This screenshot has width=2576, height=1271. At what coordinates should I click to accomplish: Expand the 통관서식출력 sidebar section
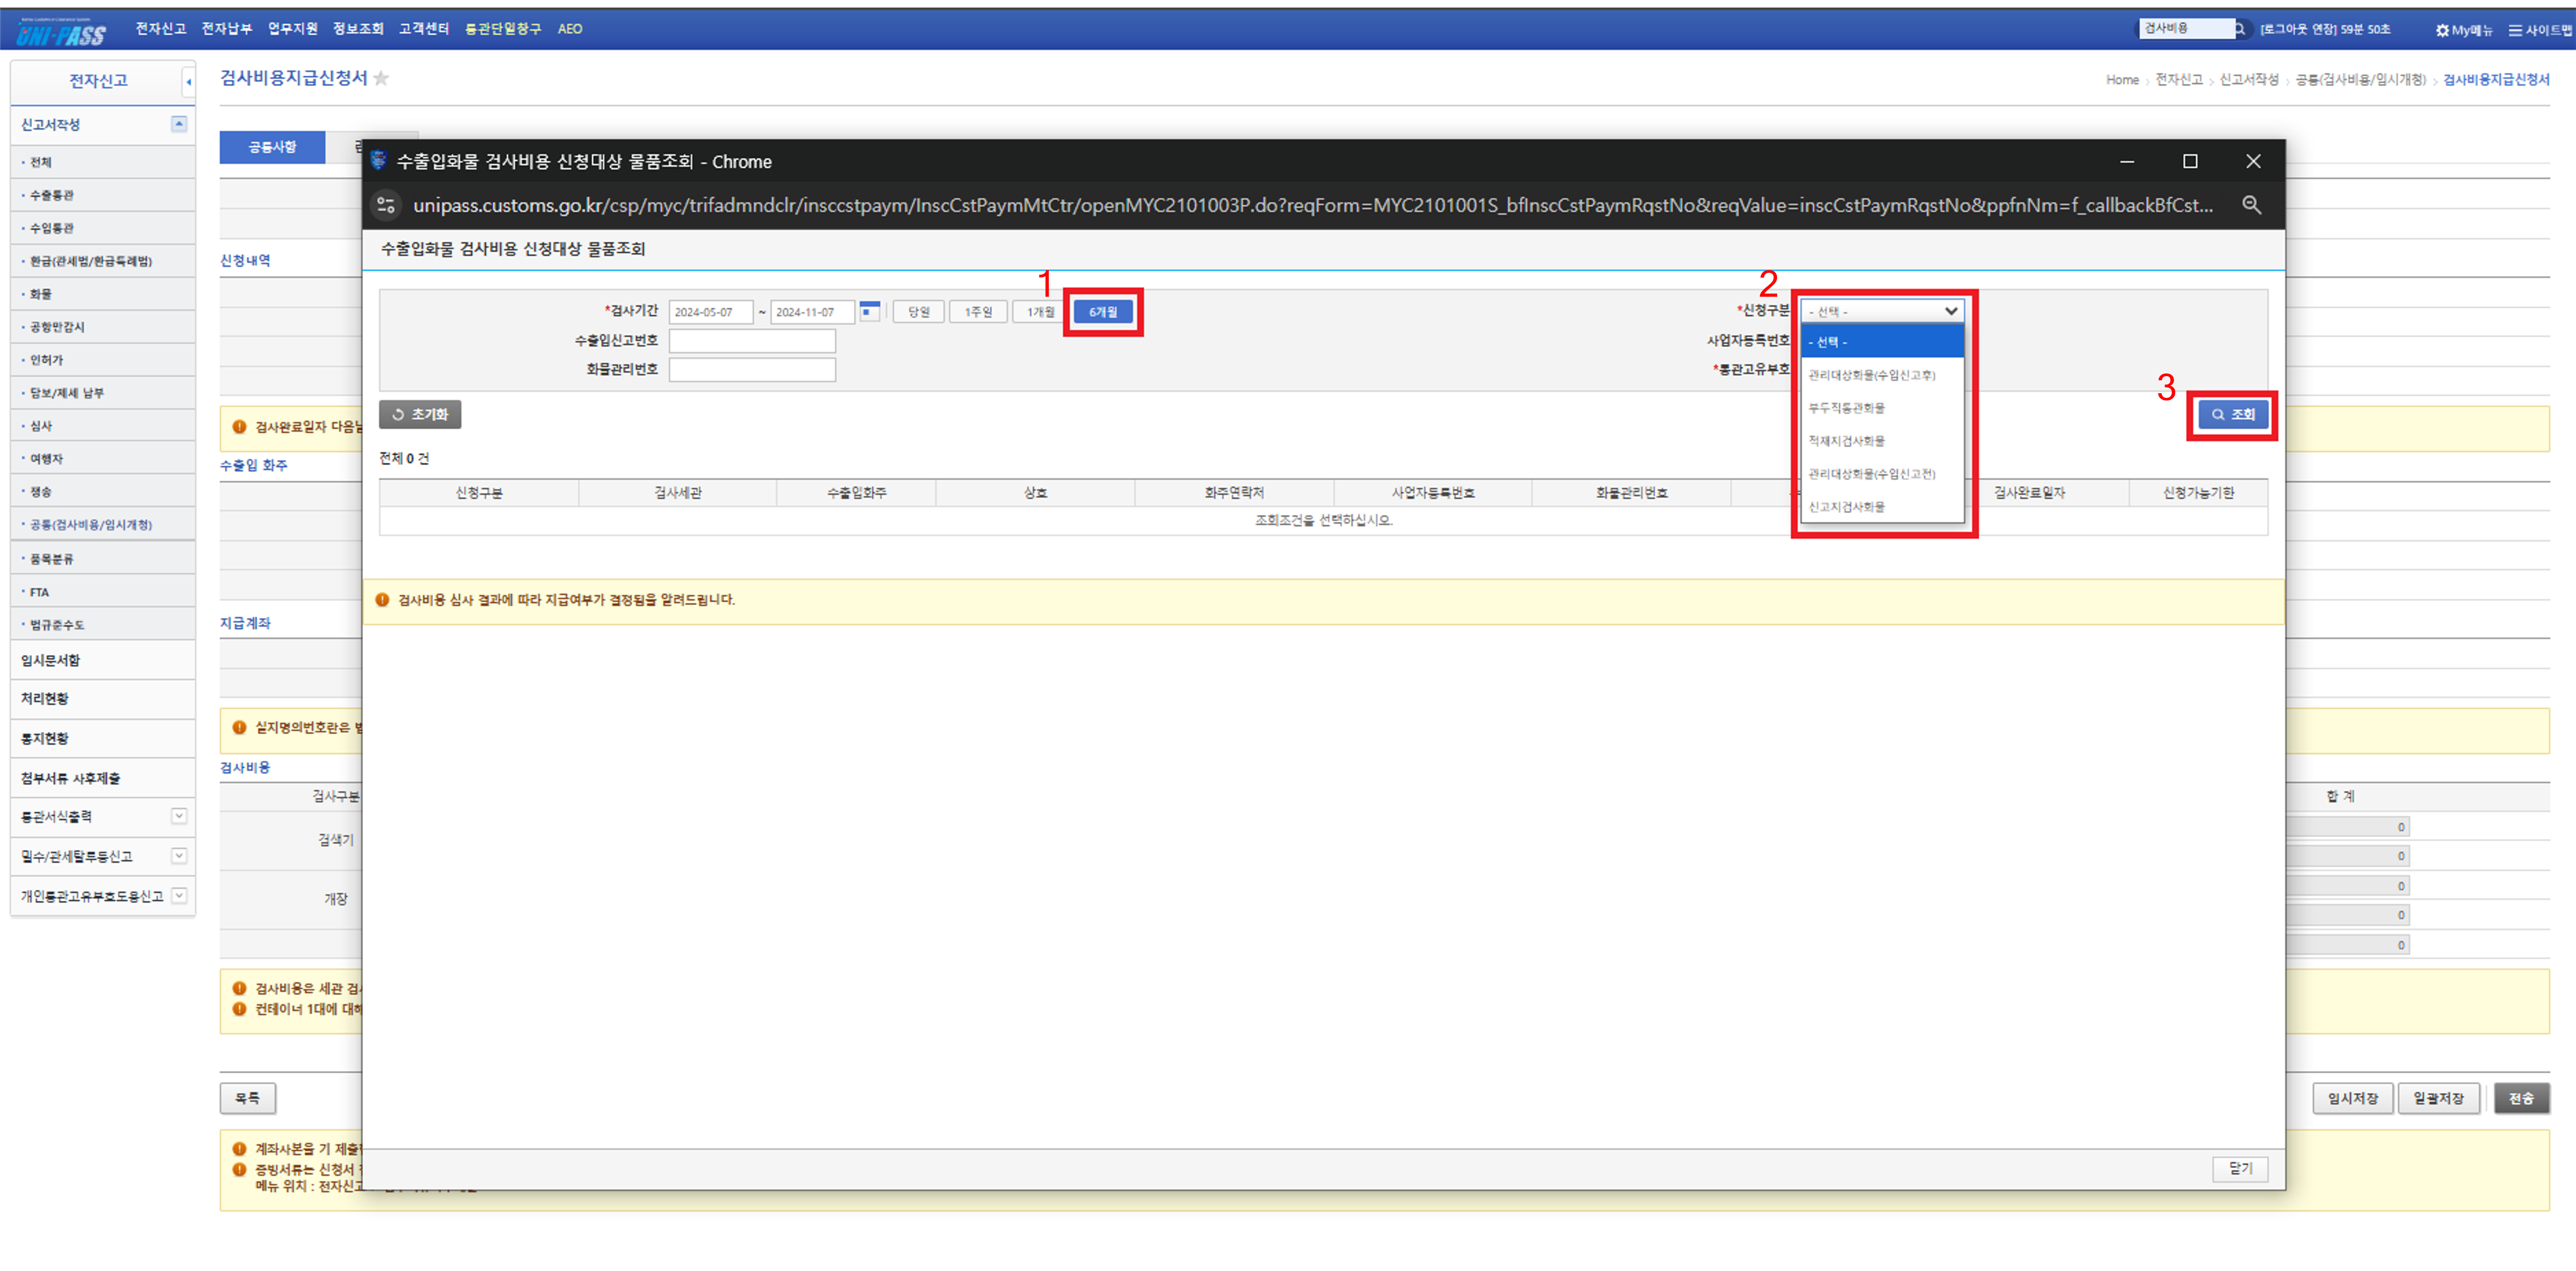(179, 816)
